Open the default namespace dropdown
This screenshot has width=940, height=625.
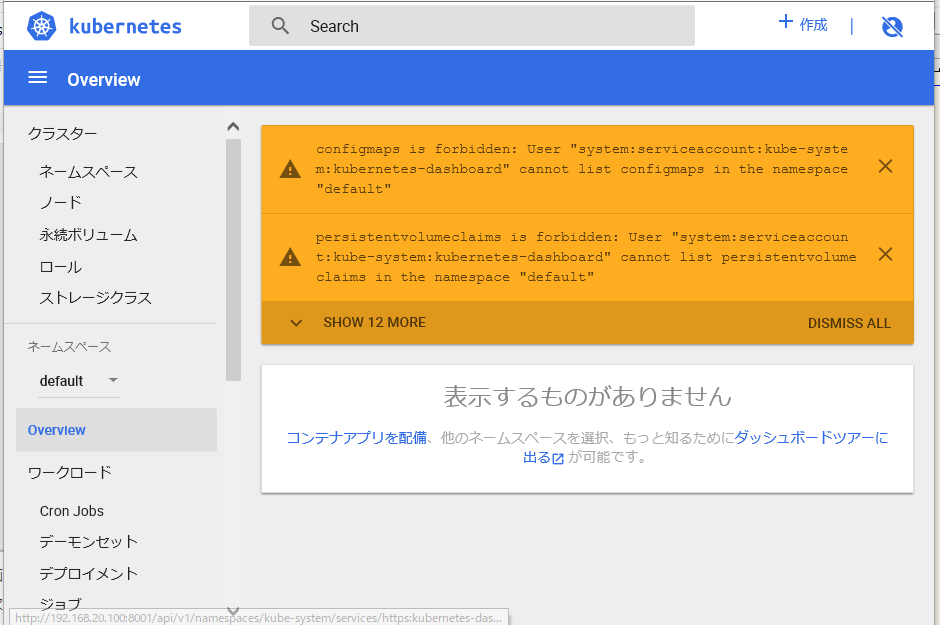pyautogui.click(x=79, y=381)
